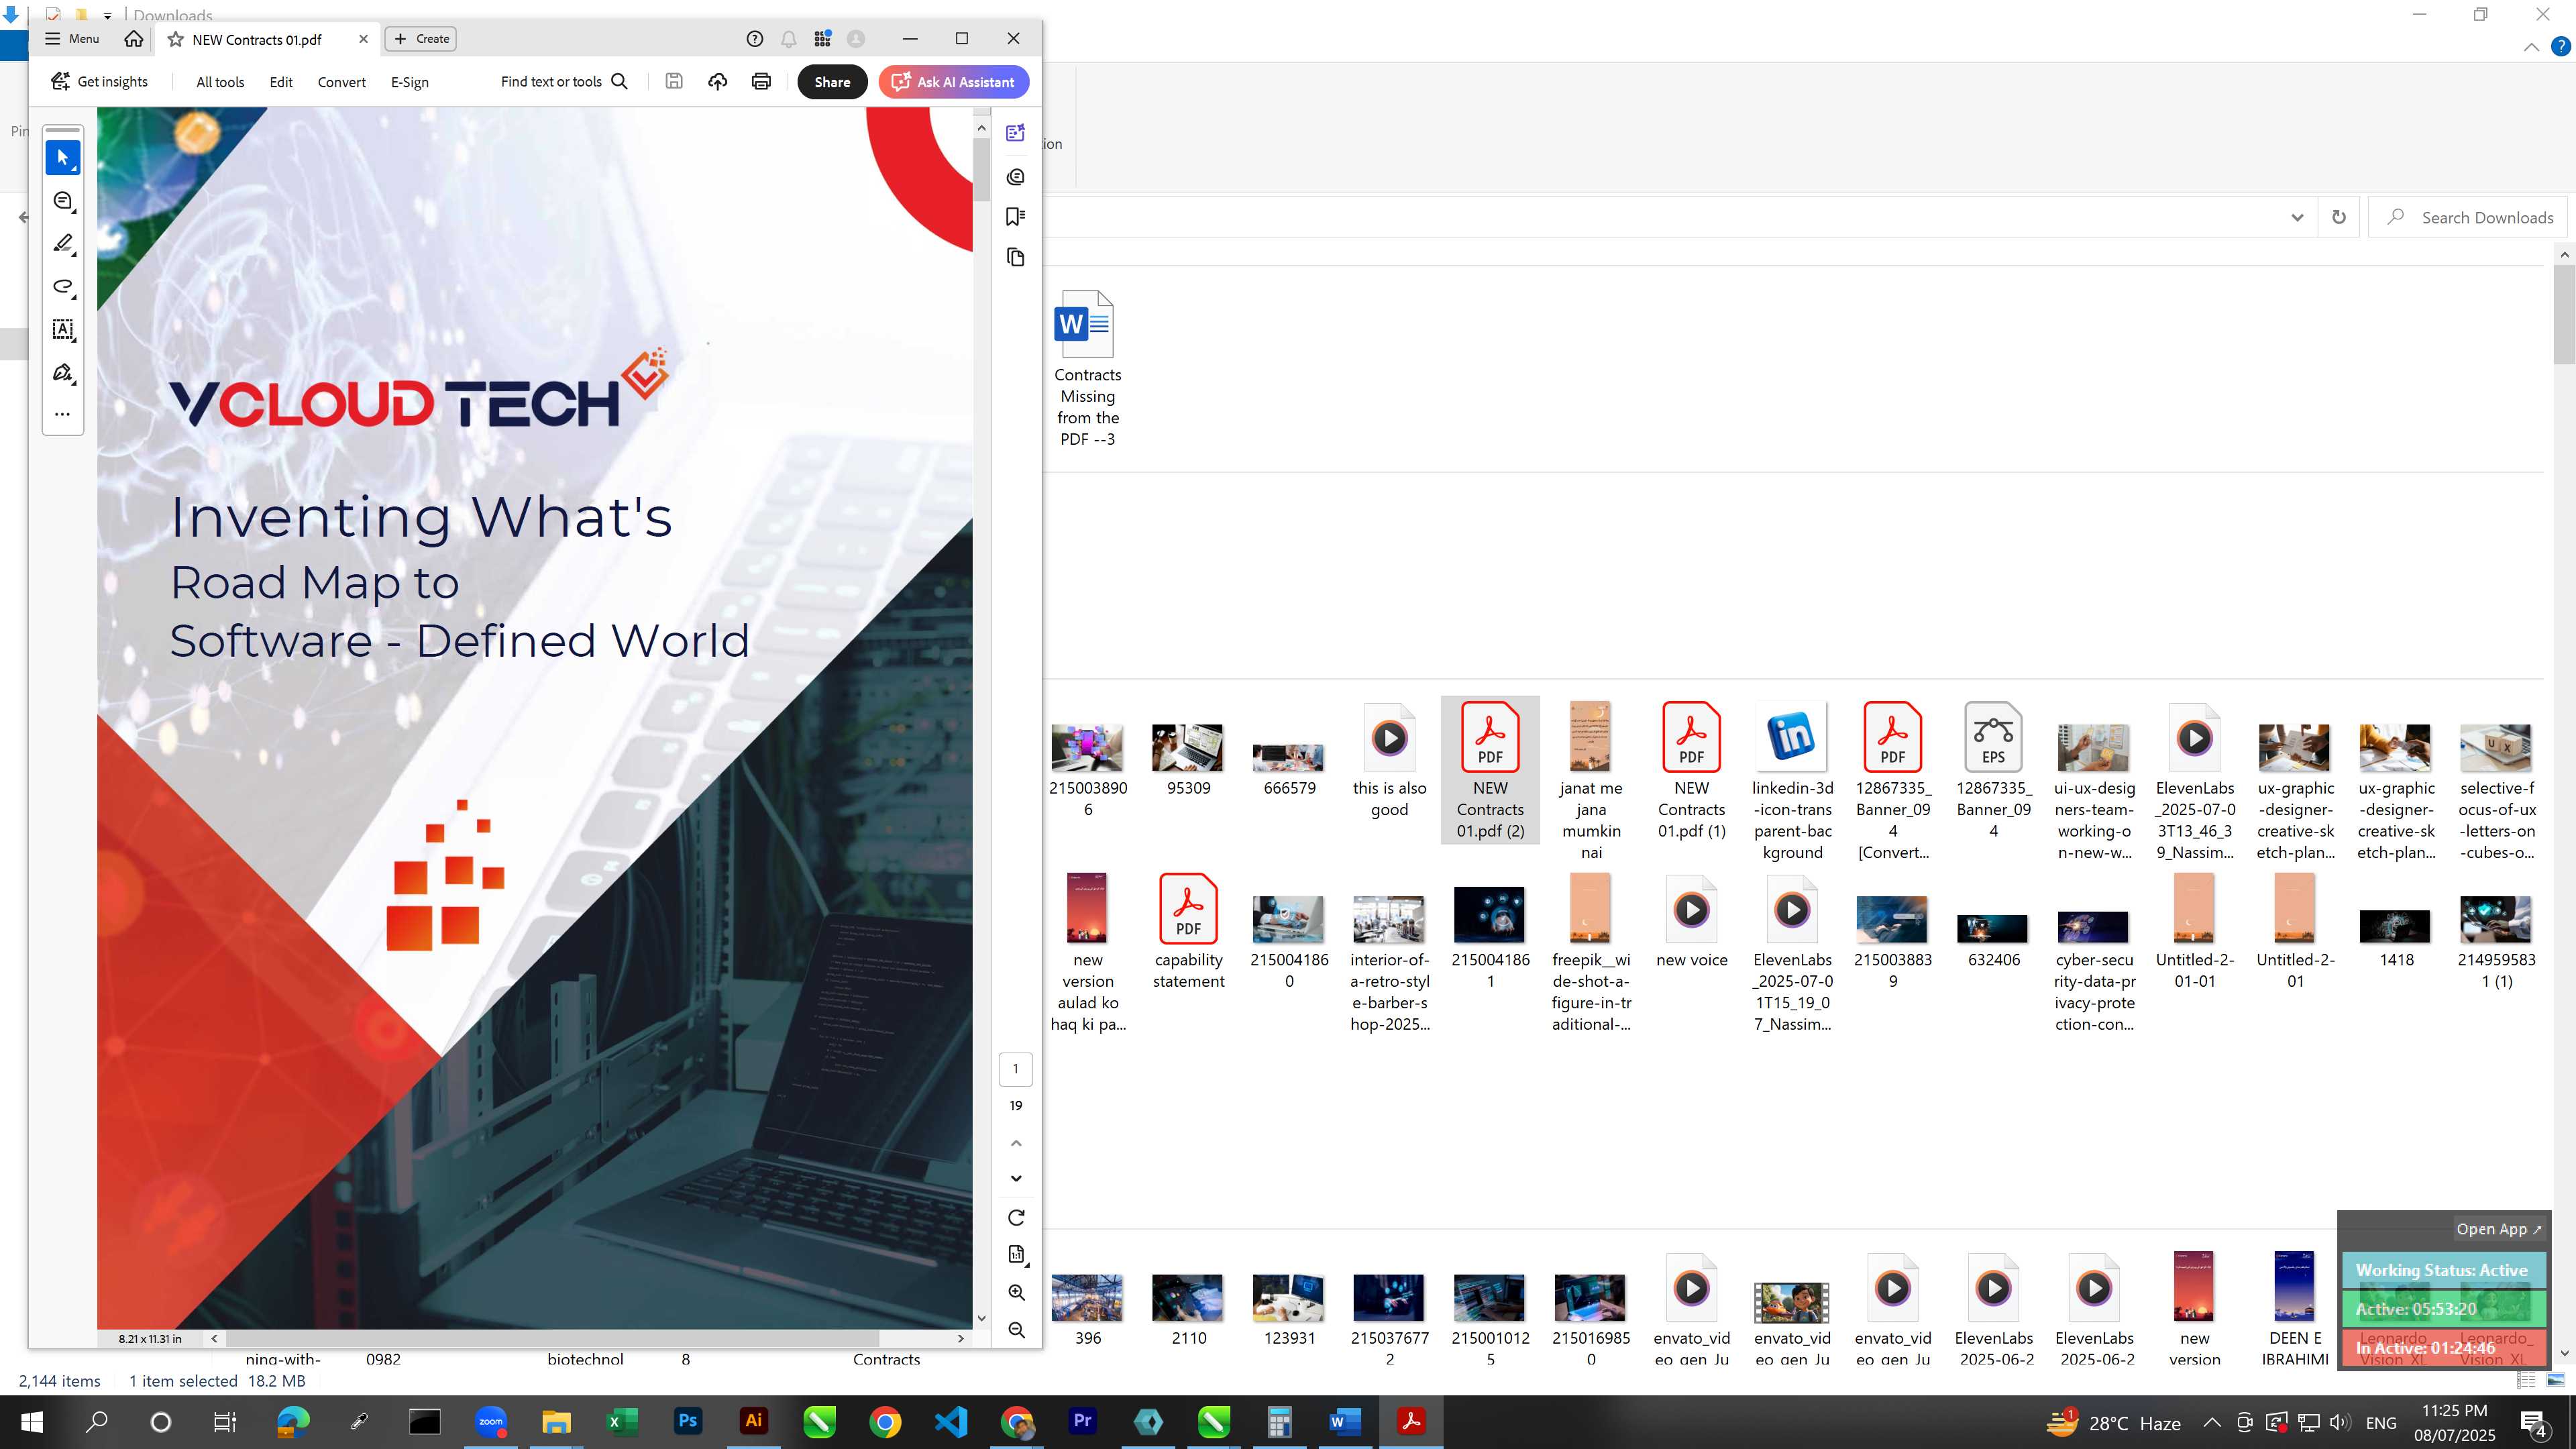Open the Quick Access toolbar dropdown arrow

click(108, 15)
